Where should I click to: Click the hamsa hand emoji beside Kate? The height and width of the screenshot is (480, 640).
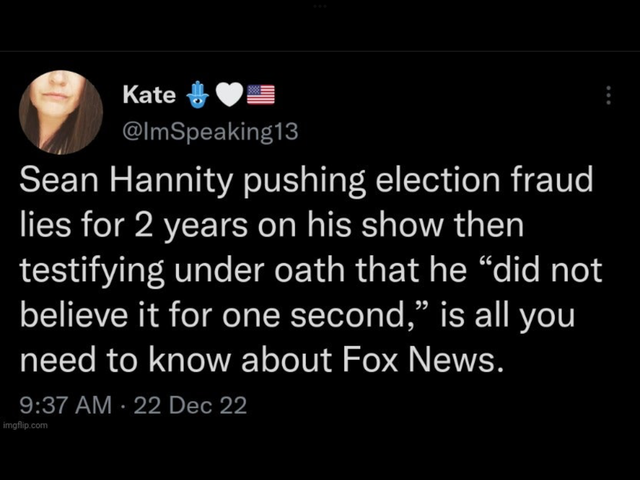[196, 96]
